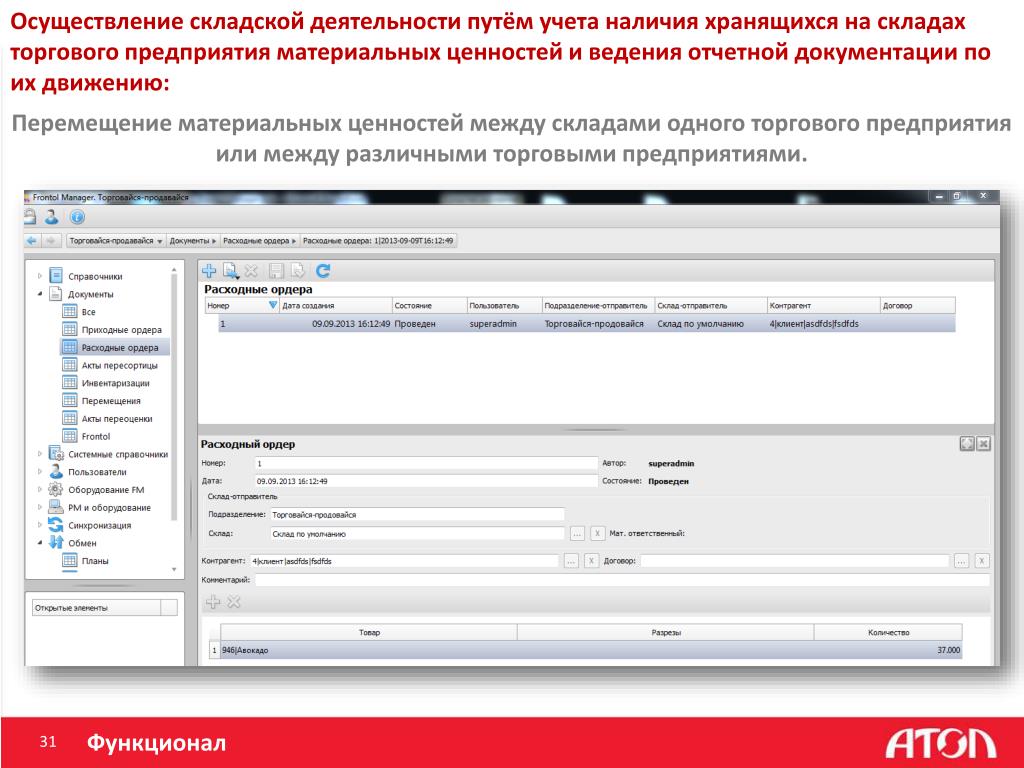Open Планы under Обмен
The width and height of the screenshot is (1024, 768).
[95, 560]
